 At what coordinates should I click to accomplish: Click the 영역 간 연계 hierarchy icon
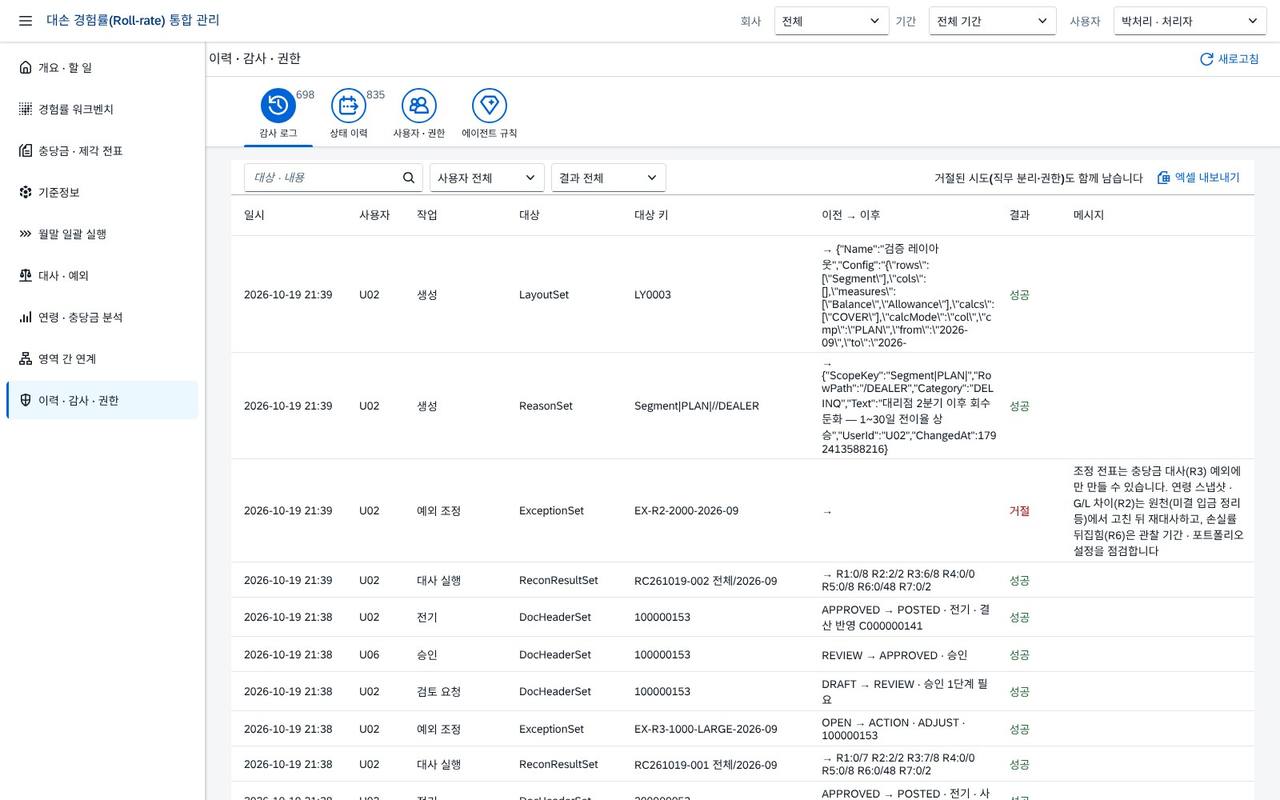point(25,359)
